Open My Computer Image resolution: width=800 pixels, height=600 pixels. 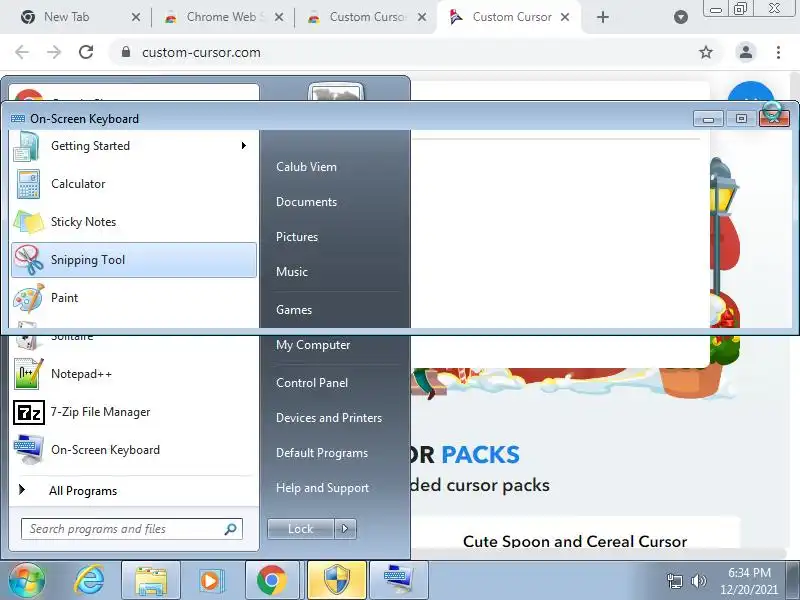pyautogui.click(x=313, y=345)
